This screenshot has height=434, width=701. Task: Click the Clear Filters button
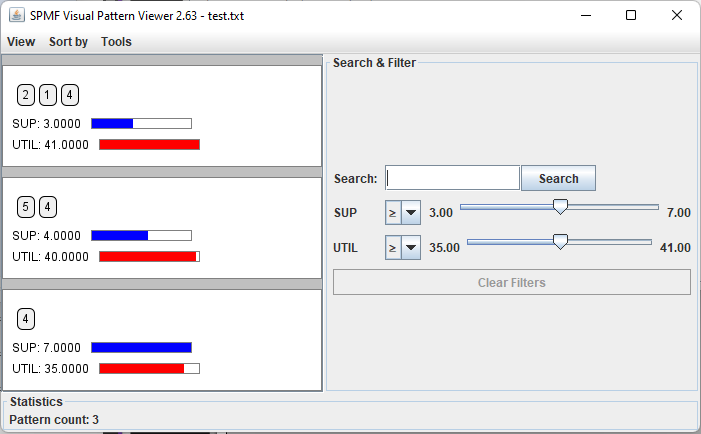(511, 282)
